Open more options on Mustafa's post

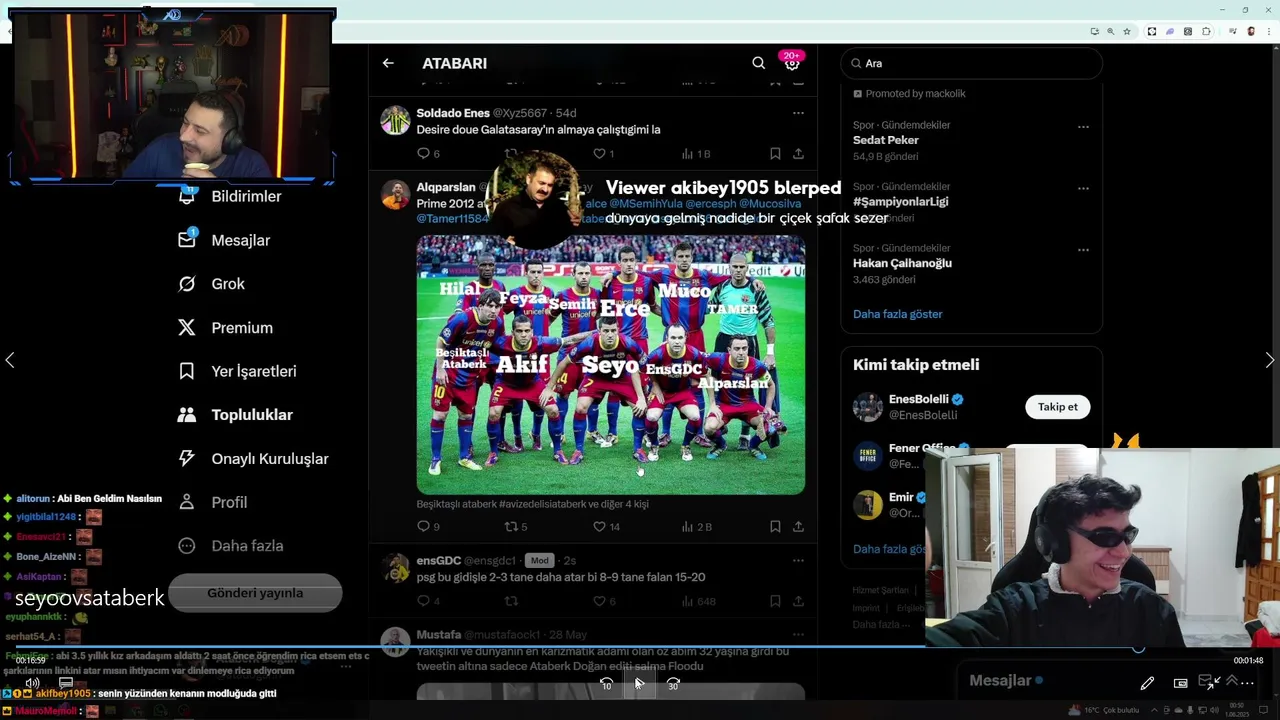[x=798, y=634]
